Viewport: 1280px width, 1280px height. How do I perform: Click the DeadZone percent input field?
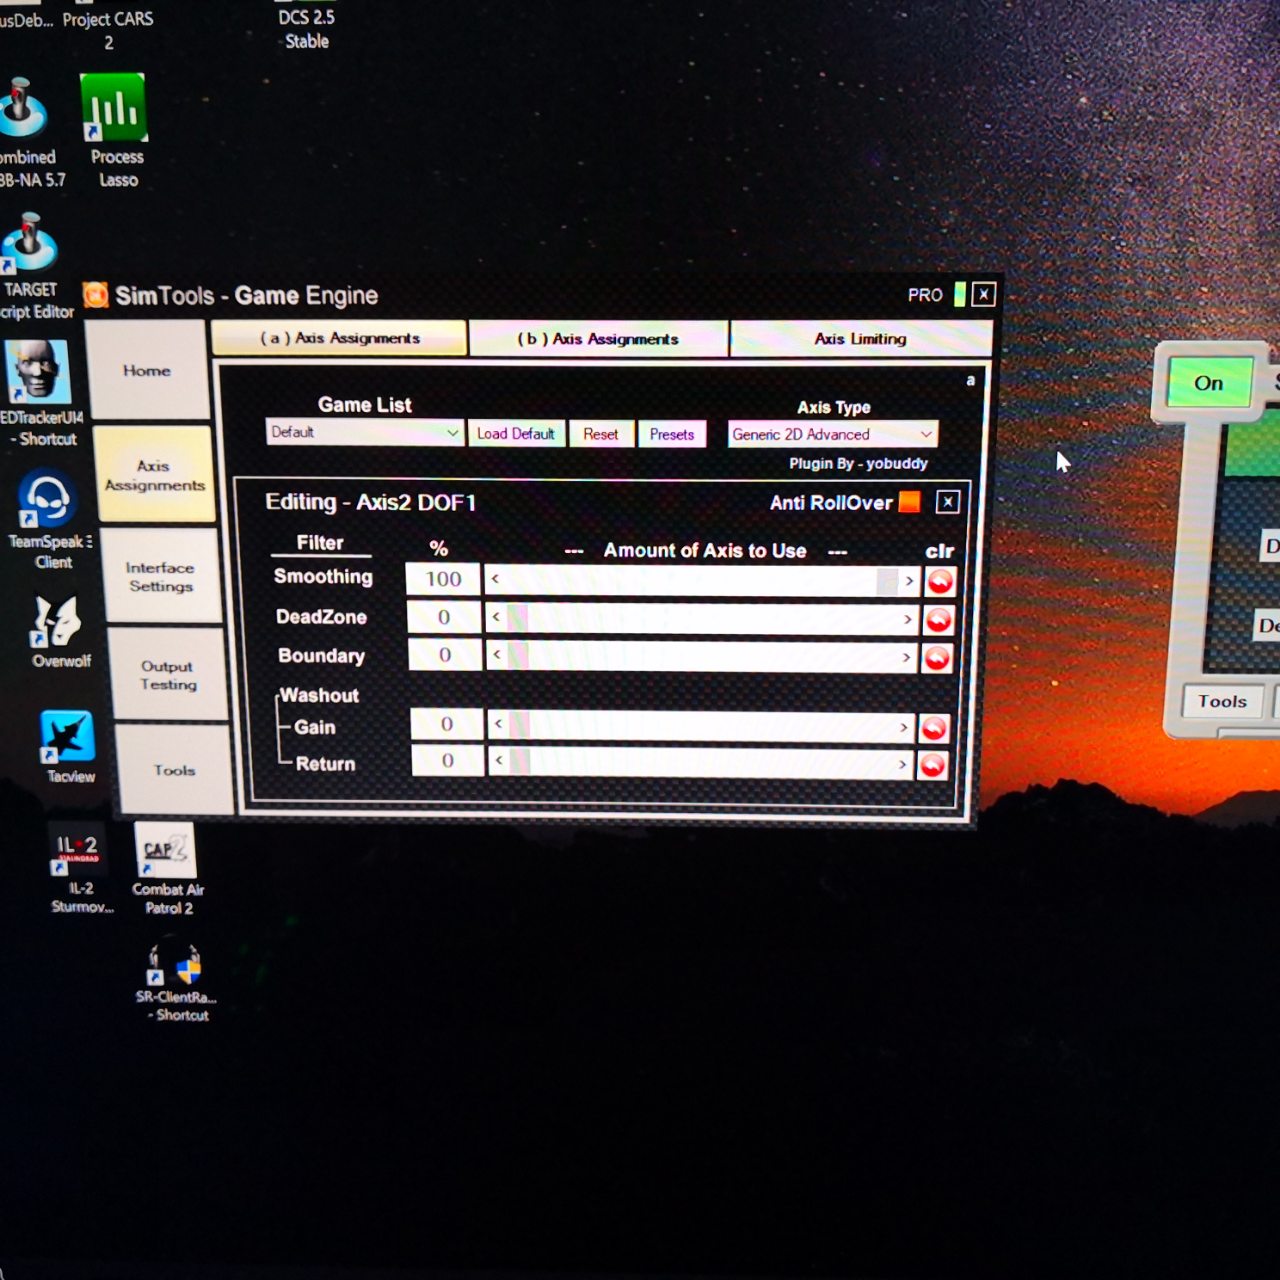[x=444, y=617]
